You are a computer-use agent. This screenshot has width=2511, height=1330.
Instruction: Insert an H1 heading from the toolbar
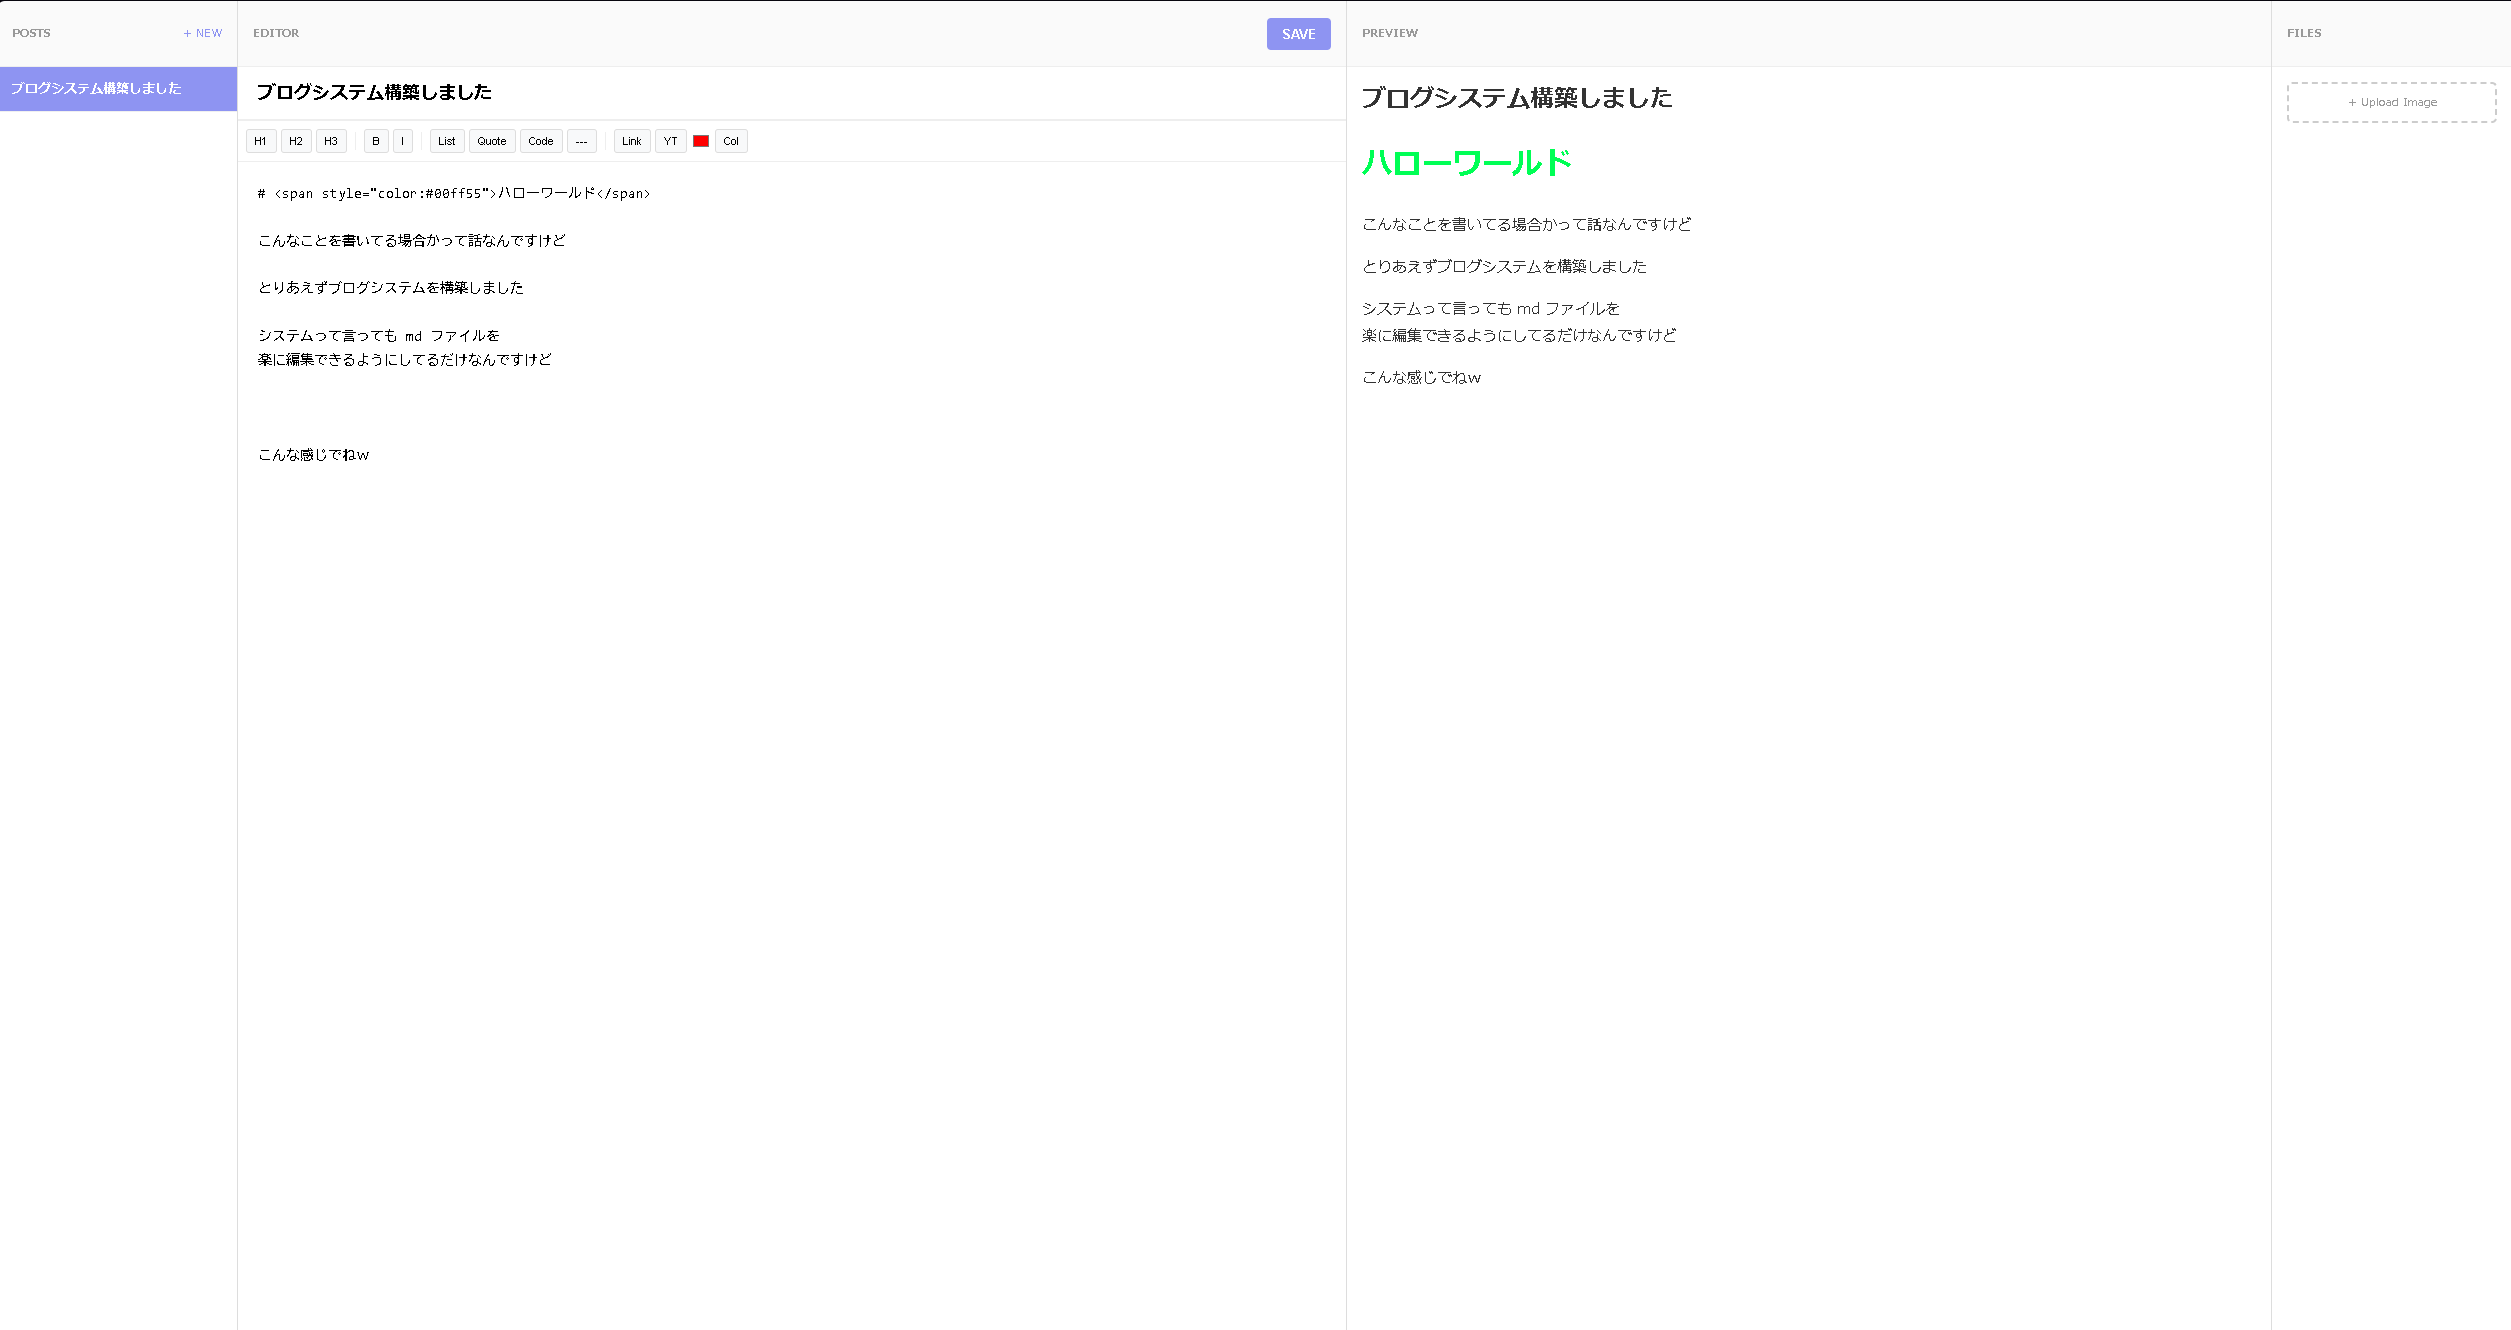click(260, 141)
